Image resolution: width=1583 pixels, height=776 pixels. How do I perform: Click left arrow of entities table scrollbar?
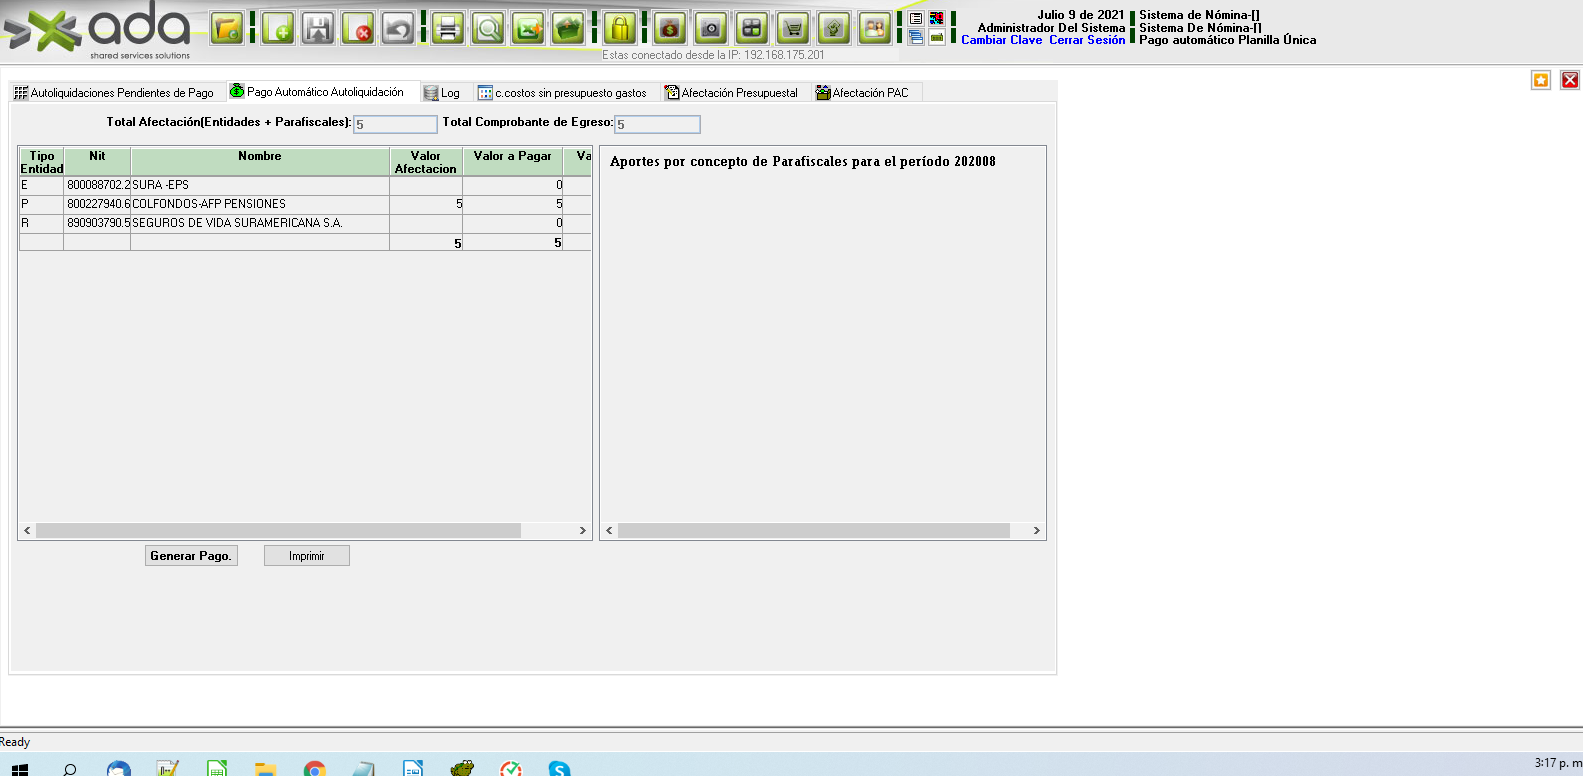coord(27,531)
